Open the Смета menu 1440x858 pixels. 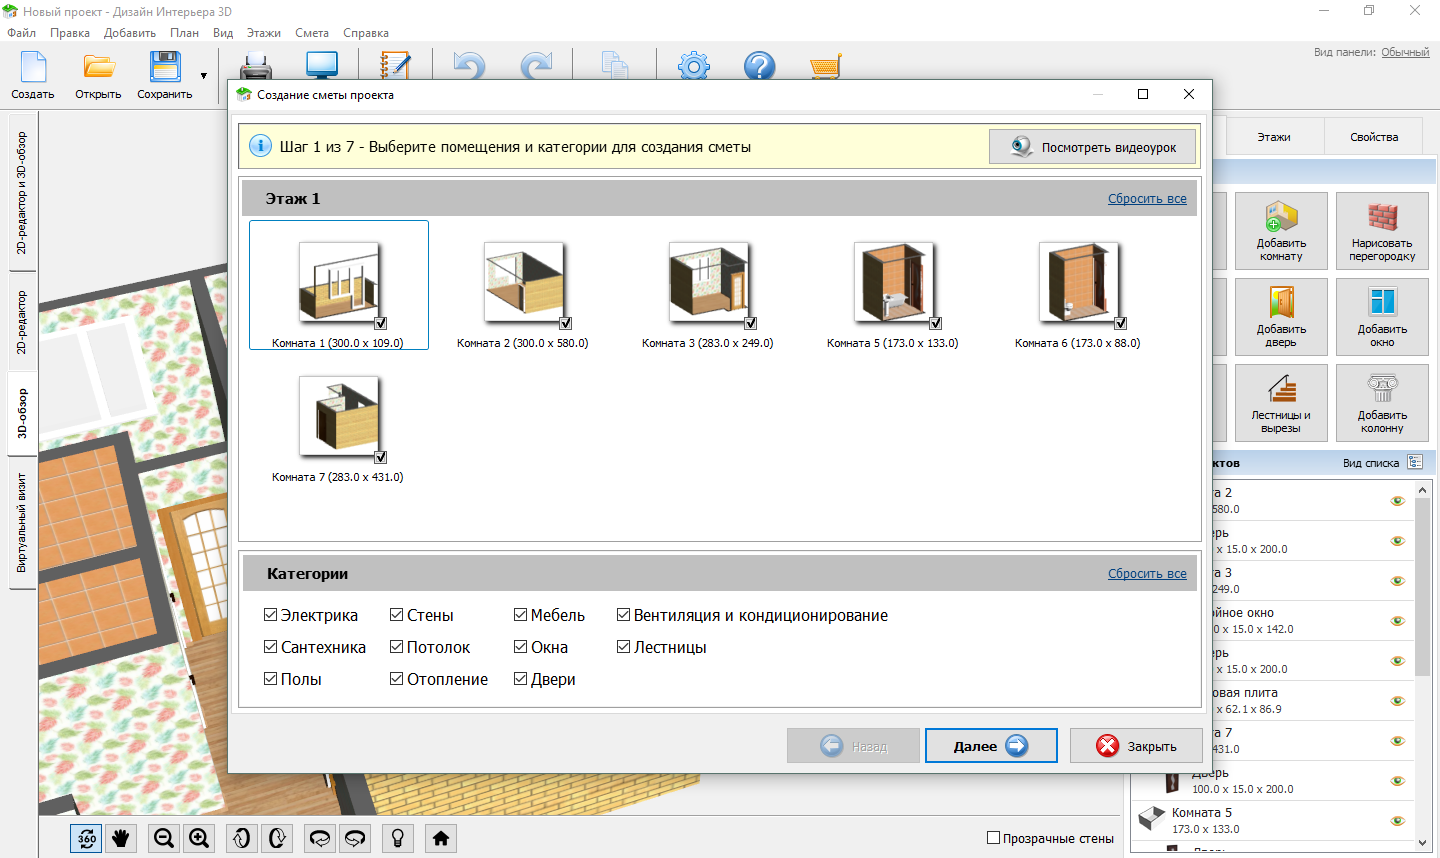click(312, 33)
